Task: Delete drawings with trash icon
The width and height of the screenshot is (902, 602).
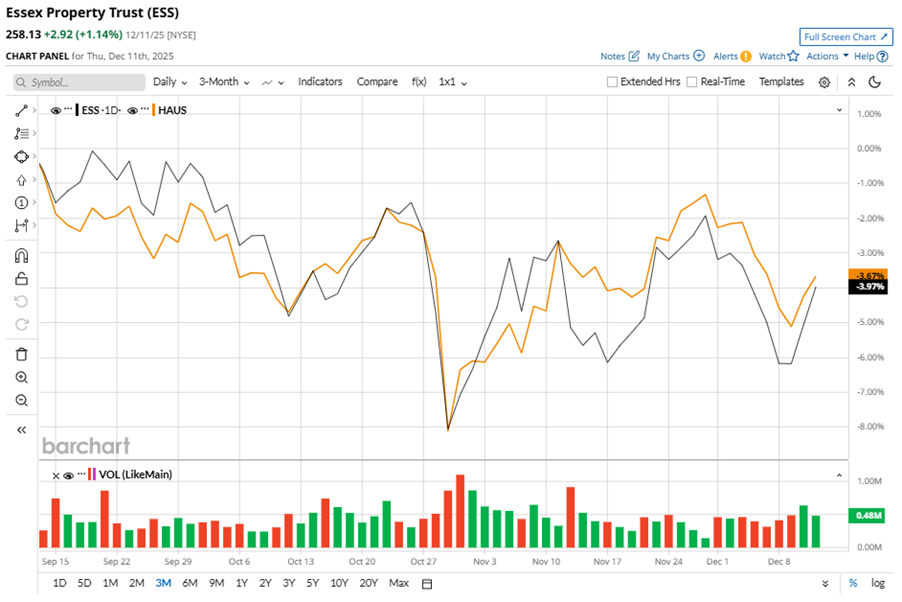Action: tap(21, 355)
